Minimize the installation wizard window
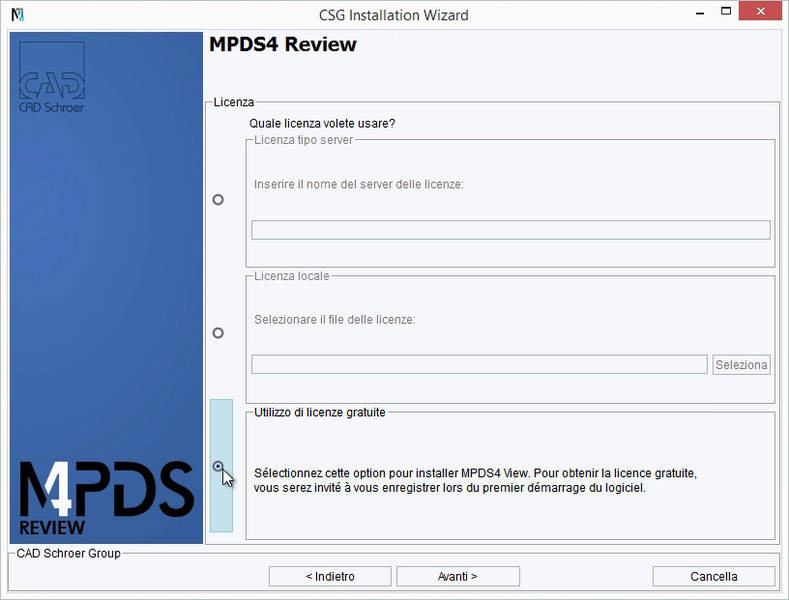 (x=700, y=12)
